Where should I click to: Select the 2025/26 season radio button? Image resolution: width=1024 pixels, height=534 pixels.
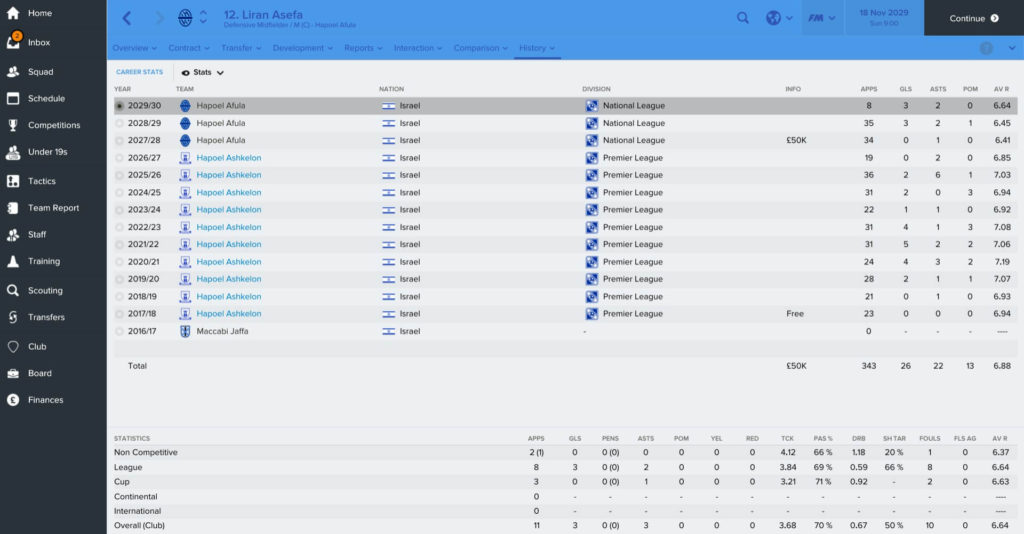point(119,175)
